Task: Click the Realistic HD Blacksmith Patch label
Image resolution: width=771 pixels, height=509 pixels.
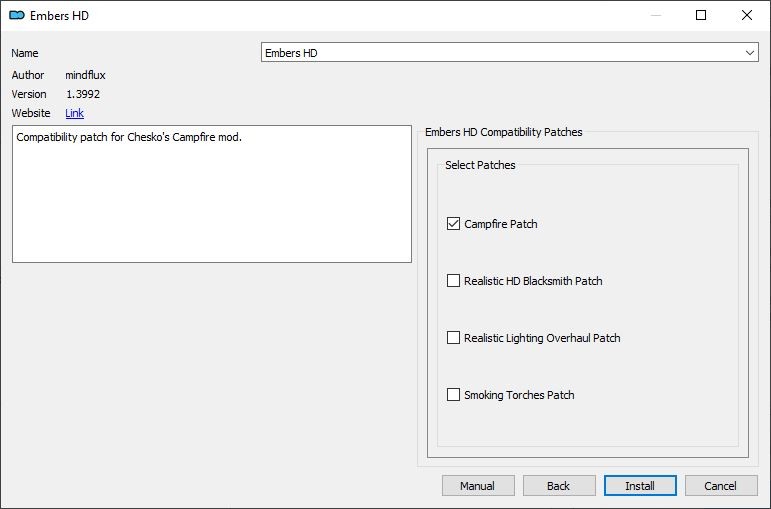Action: click(533, 281)
